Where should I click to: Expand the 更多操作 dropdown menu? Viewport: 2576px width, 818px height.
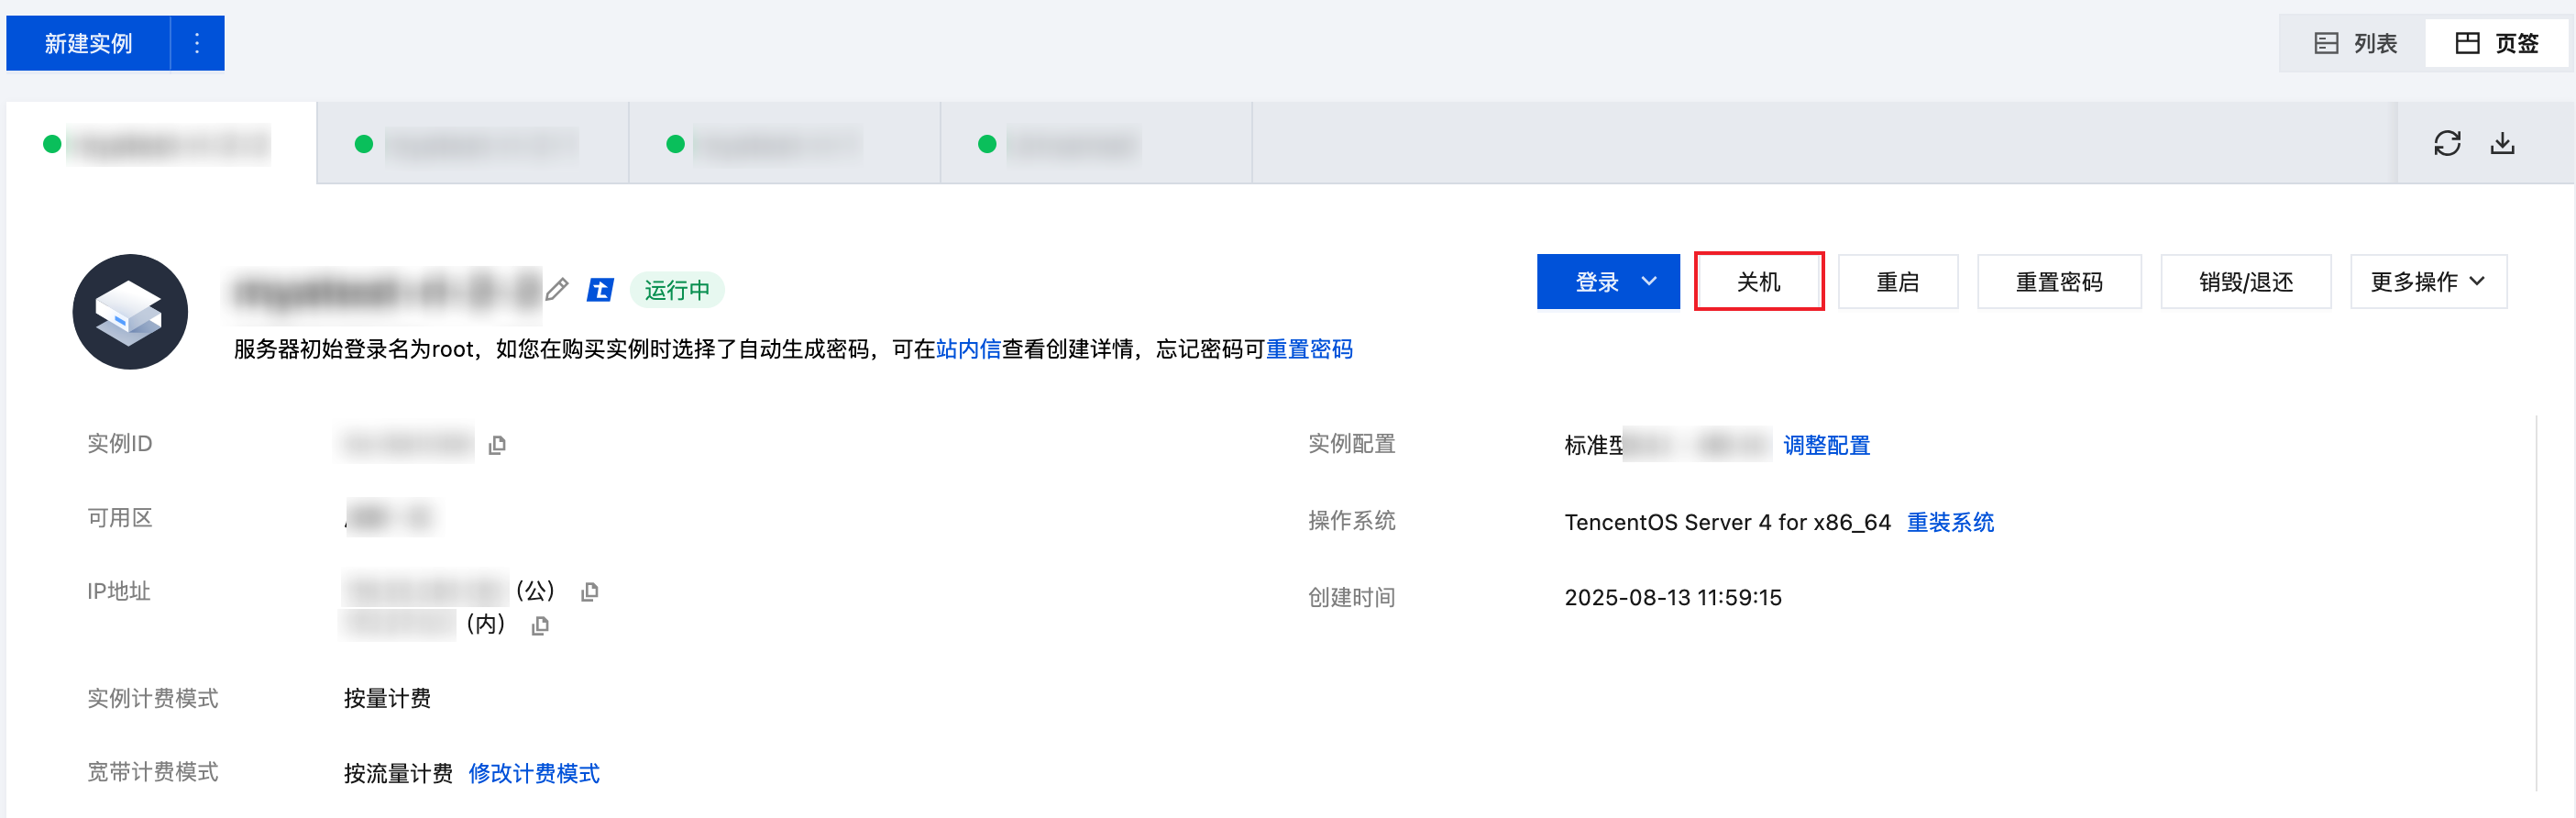click(x=2427, y=282)
